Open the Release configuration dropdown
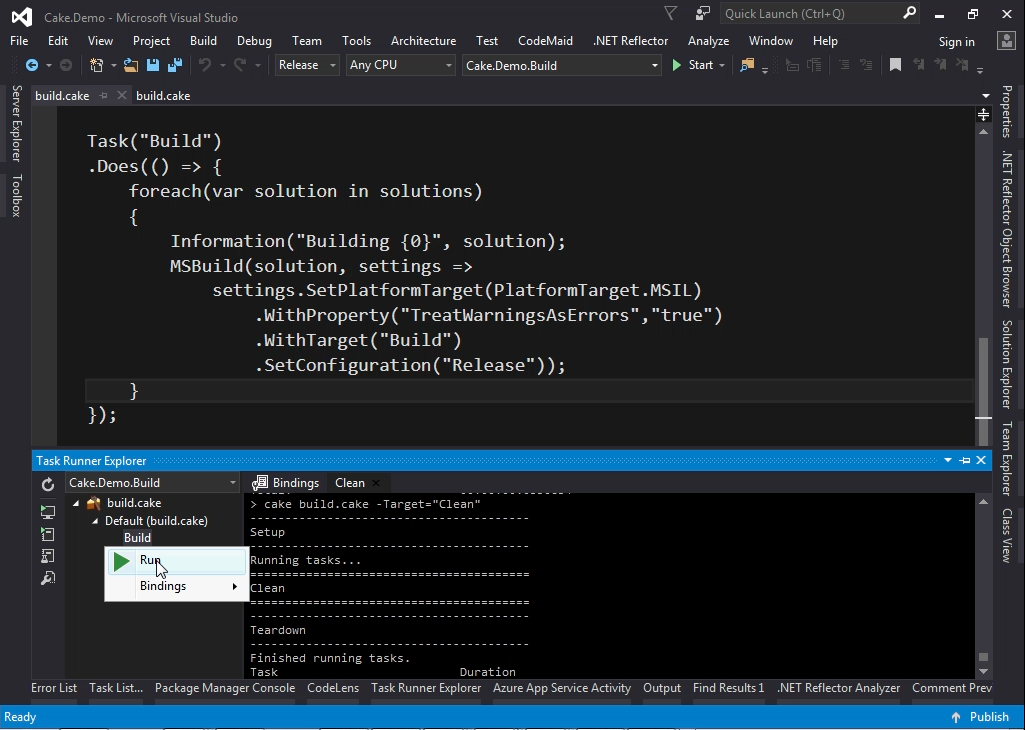This screenshot has width=1025, height=730. (332, 65)
